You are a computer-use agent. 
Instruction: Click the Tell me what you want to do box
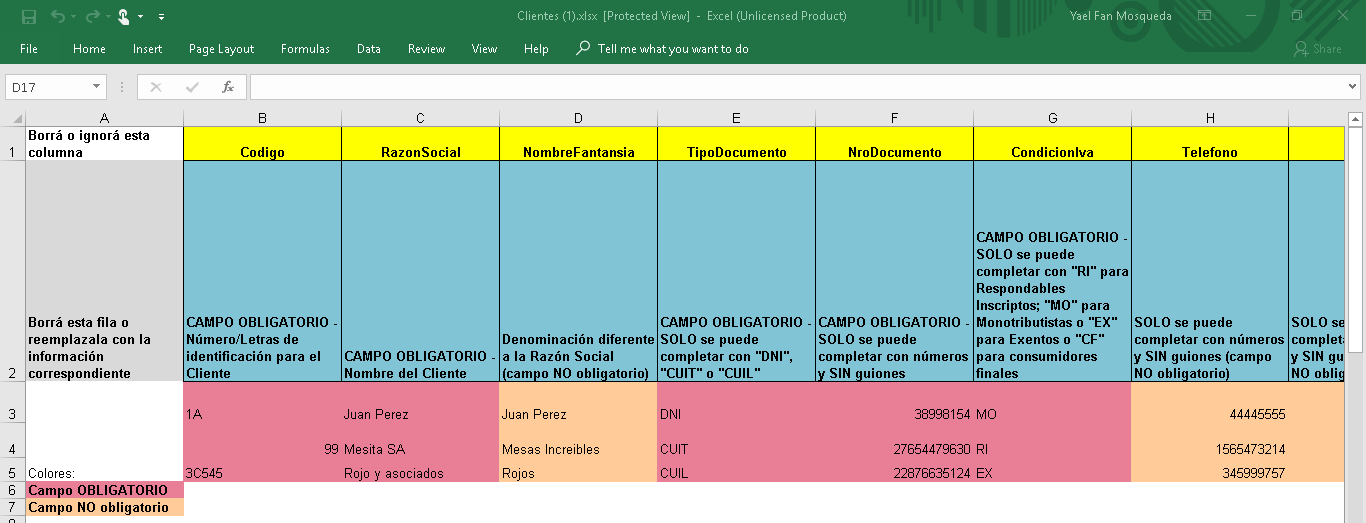[672, 49]
